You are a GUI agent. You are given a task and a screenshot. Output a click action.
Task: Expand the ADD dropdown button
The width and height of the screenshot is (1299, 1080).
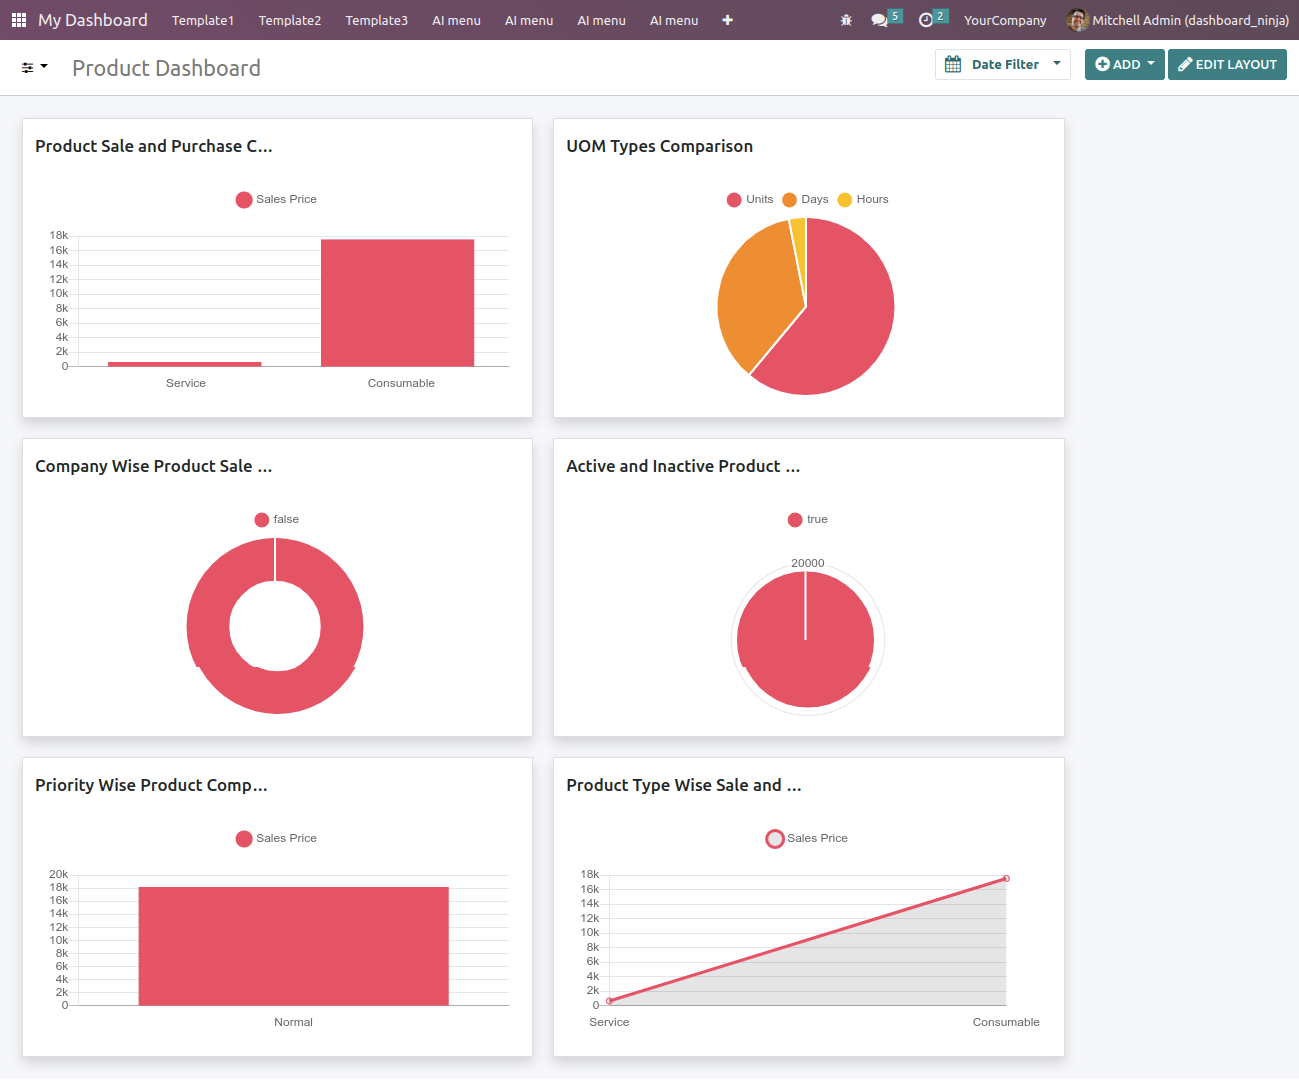click(1124, 64)
